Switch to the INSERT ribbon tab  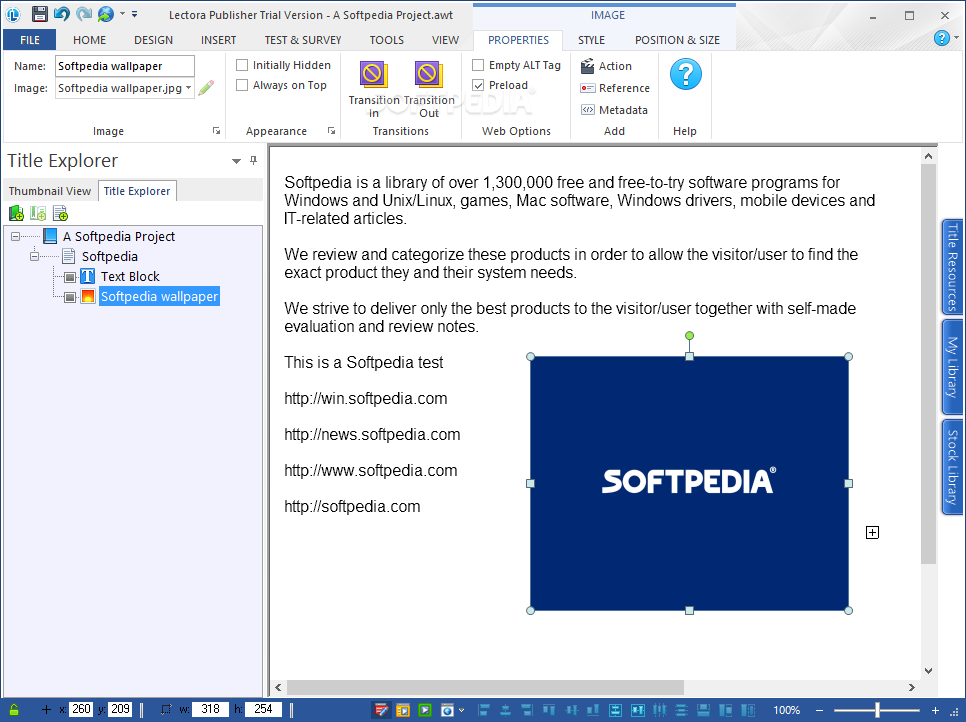pyautogui.click(x=218, y=40)
